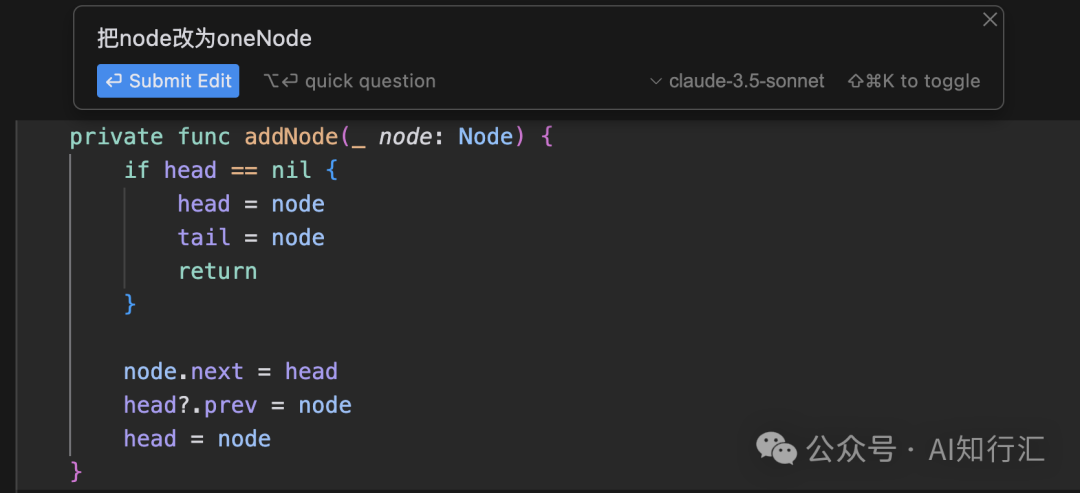Click the Submit Edit button
The image size is (1080, 493).
[168, 81]
